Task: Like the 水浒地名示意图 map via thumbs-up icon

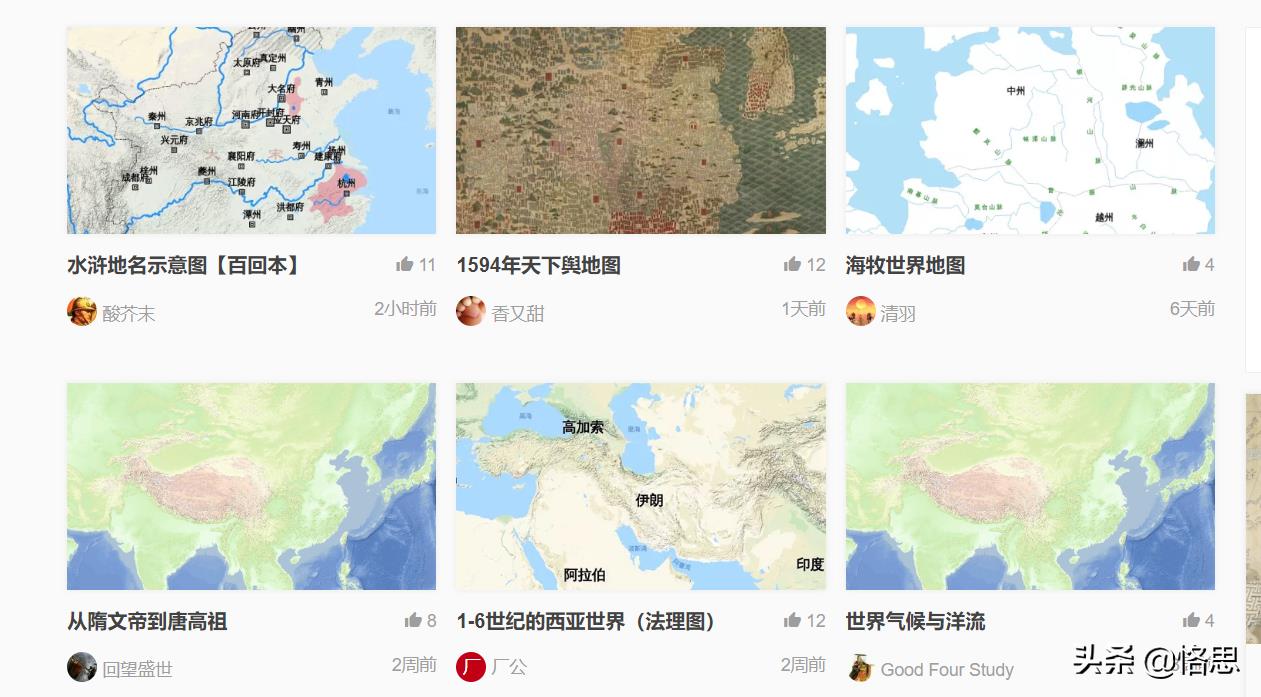Action: click(x=404, y=264)
